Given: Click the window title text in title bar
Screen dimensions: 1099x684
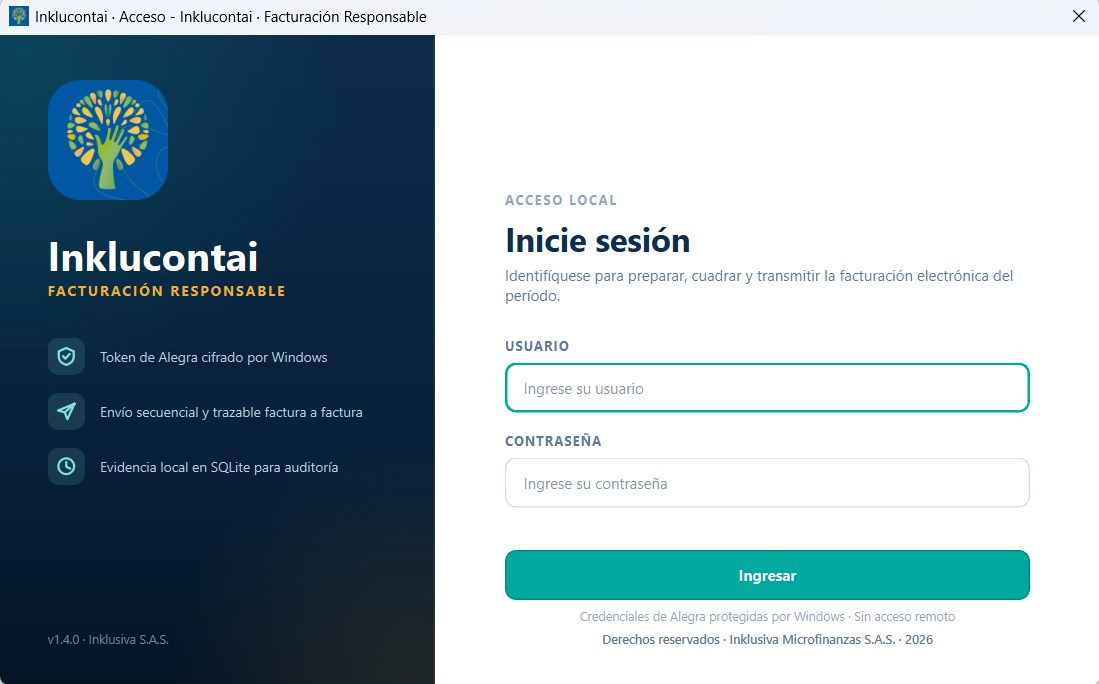Looking at the screenshot, I should (x=231, y=17).
